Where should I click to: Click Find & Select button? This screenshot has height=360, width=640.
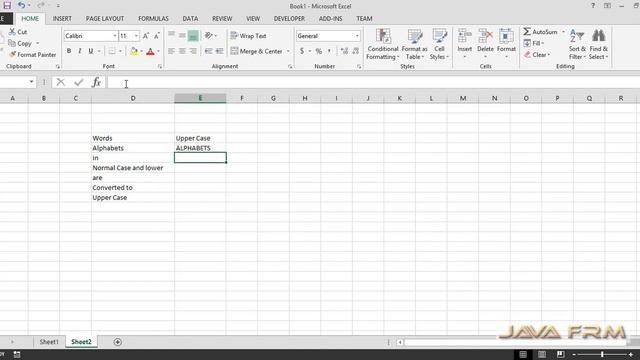[598, 44]
